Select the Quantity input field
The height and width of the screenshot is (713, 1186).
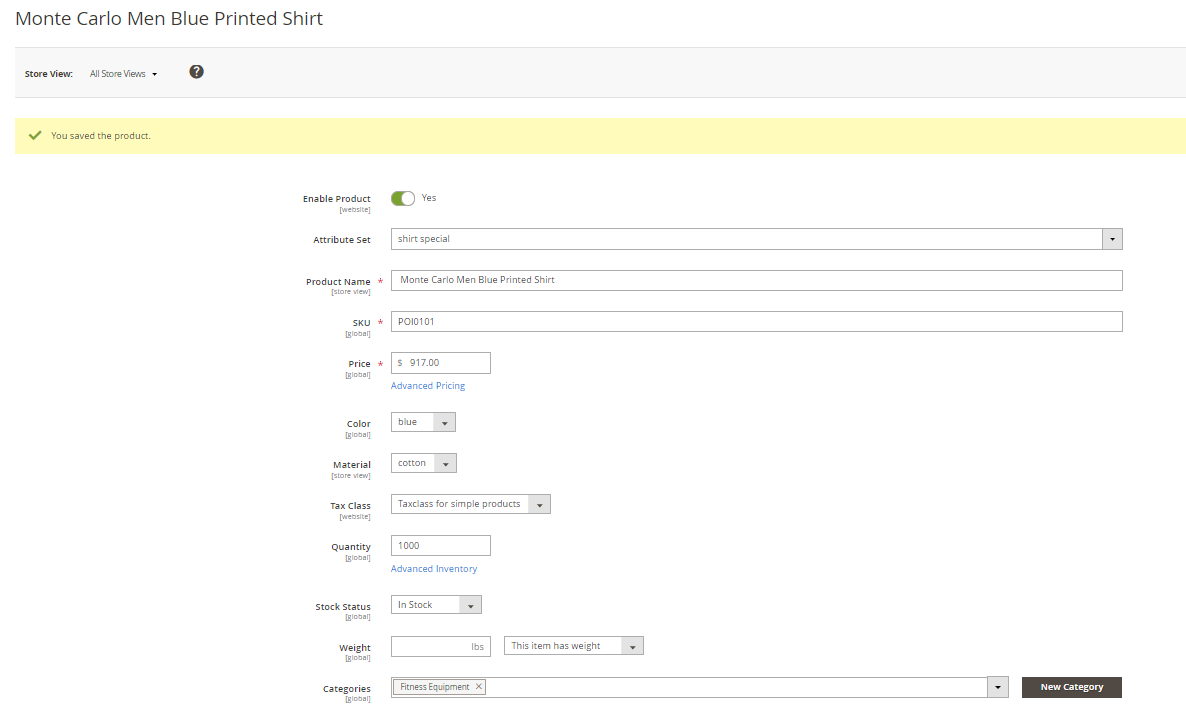pos(440,546)
